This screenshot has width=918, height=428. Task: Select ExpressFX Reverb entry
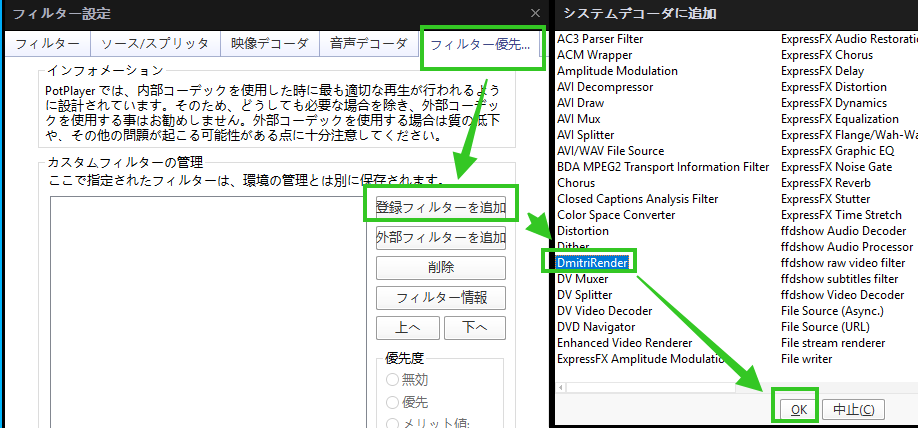(x=825, y=183)
